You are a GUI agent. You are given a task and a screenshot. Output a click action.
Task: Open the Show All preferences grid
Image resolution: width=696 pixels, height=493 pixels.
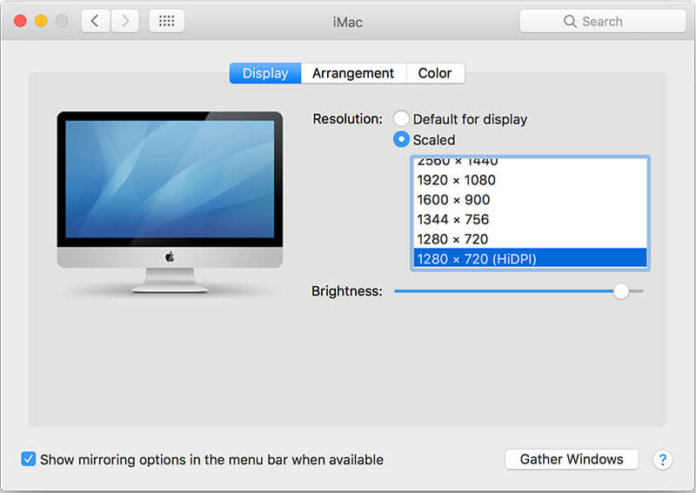coord(166,21)
